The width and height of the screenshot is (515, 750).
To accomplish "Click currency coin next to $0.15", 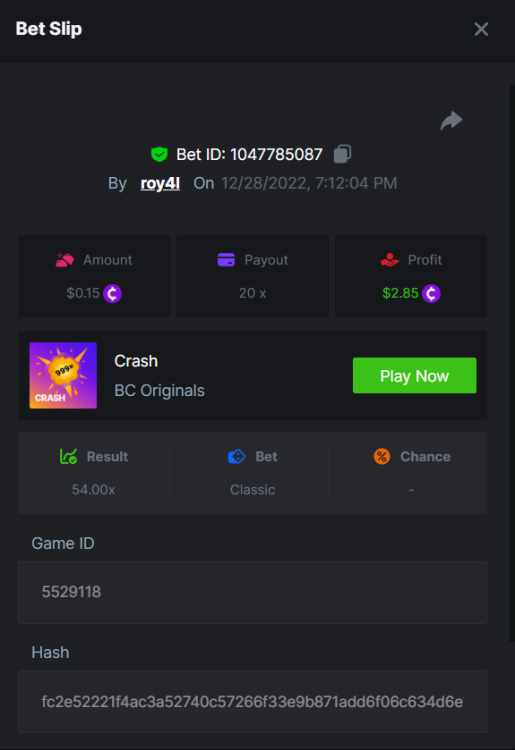I will [x=112, y=293].
